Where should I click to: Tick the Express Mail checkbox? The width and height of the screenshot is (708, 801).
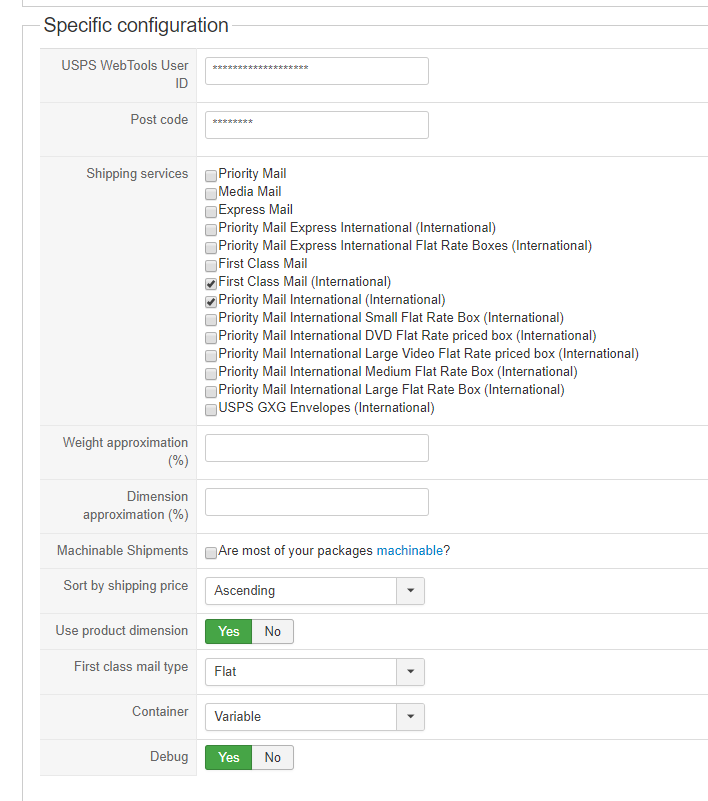[211, 211]
